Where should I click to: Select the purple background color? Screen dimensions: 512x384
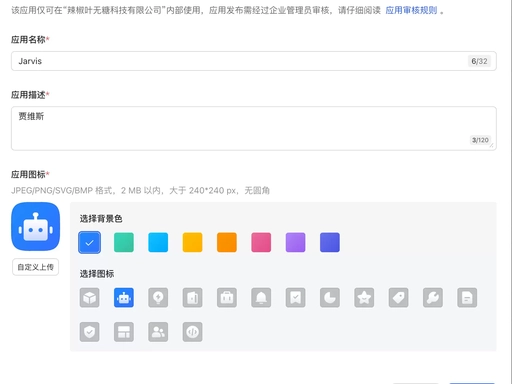coord(295,242)
